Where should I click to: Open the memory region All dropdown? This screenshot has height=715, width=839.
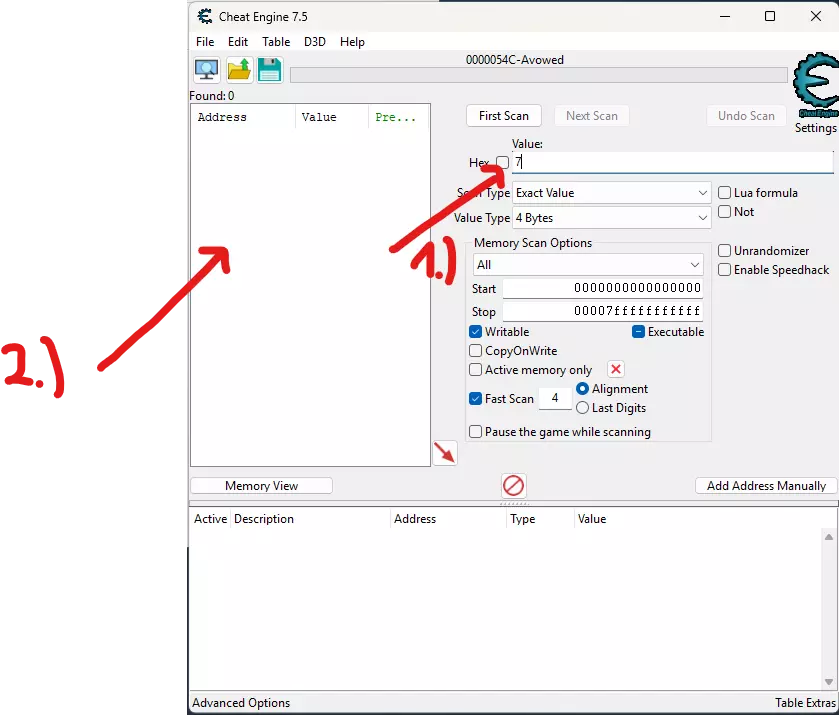(588, 265)
